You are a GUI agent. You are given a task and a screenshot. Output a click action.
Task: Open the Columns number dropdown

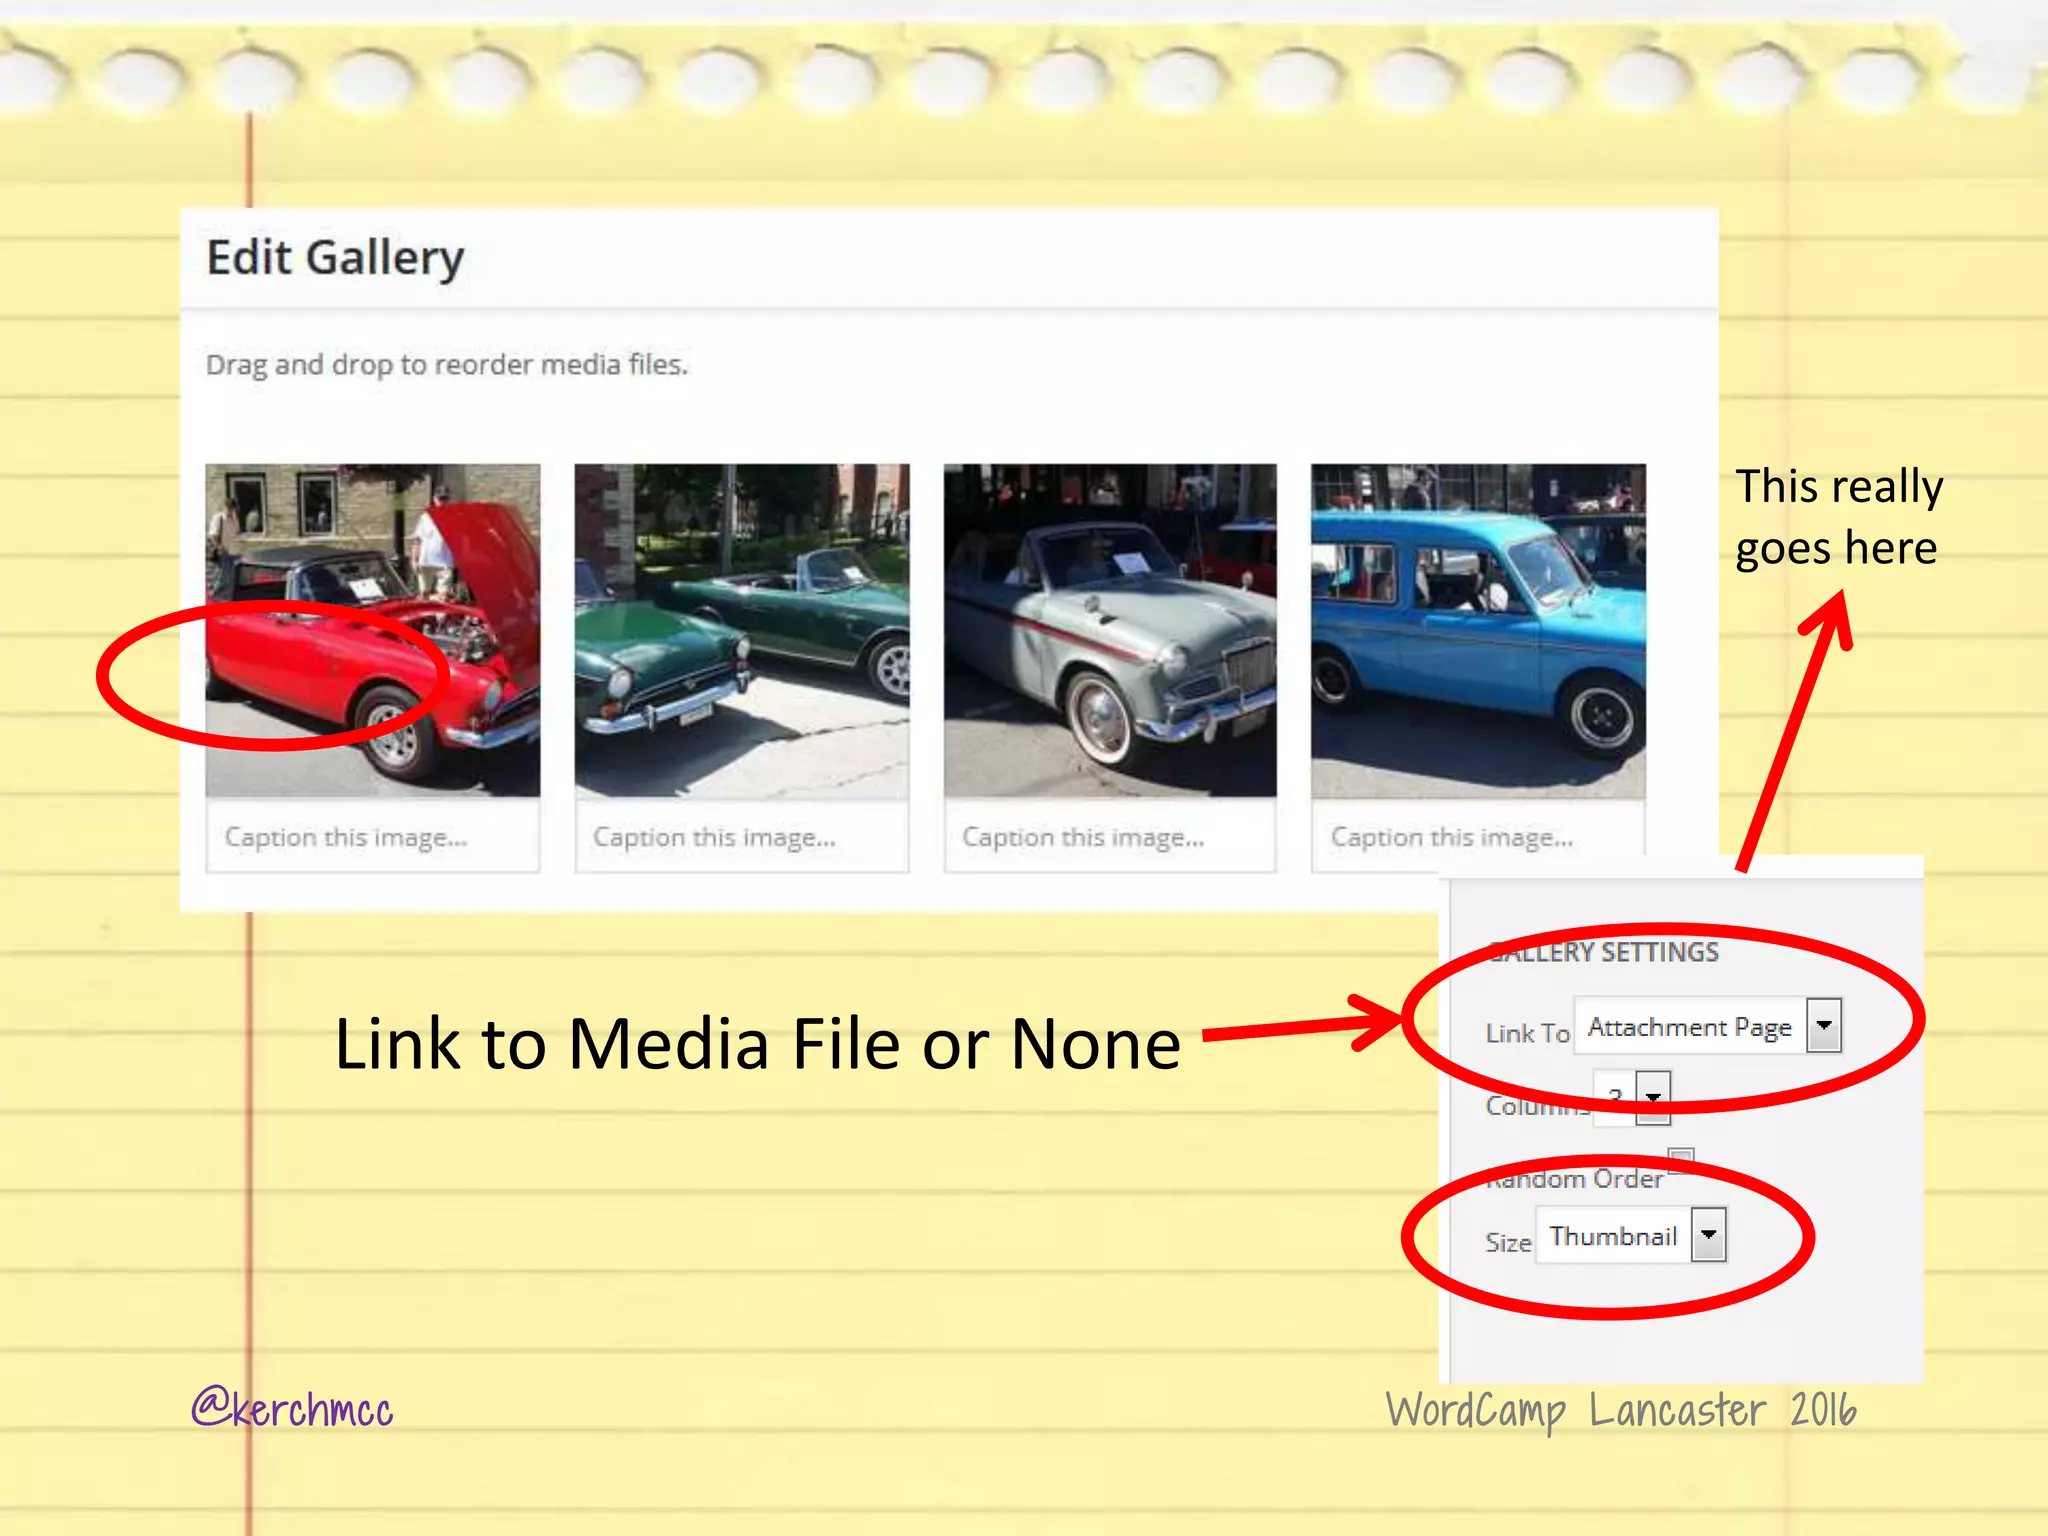(x=1632, y=1098)
